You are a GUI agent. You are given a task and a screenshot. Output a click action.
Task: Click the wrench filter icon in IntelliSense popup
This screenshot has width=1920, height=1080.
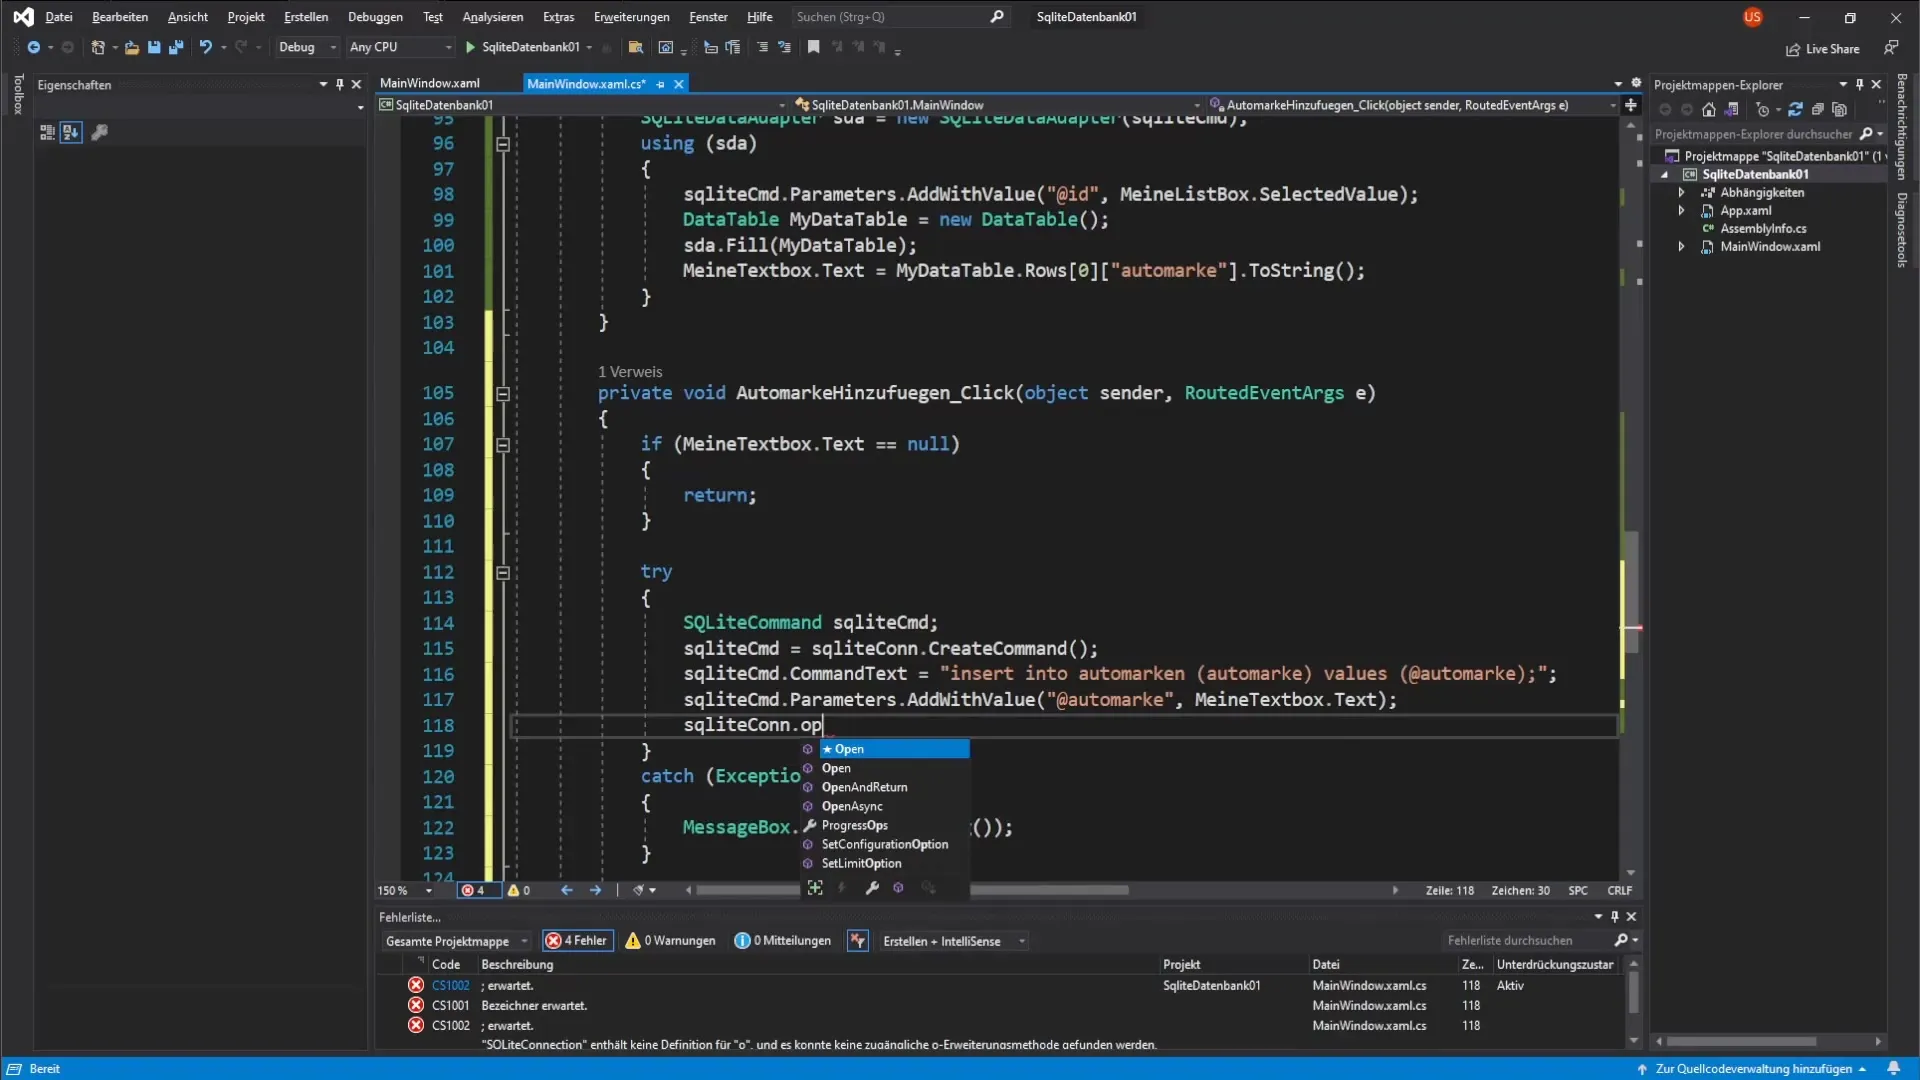[x=872, y=888]
